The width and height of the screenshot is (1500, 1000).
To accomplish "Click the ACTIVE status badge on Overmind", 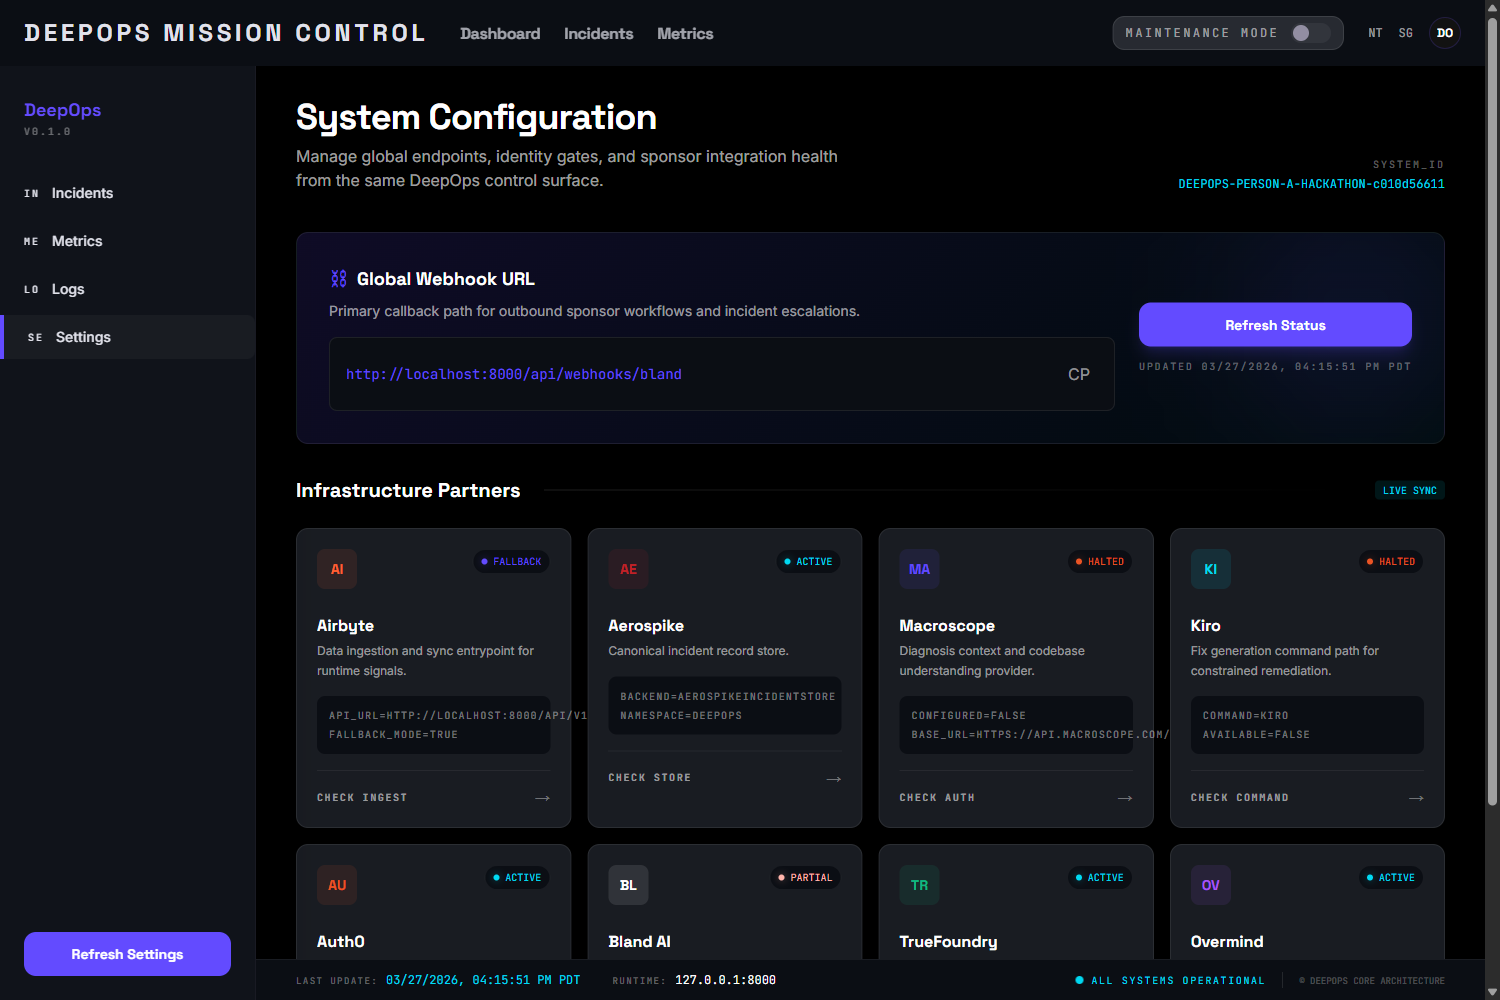I will (x=1391, y=878).
